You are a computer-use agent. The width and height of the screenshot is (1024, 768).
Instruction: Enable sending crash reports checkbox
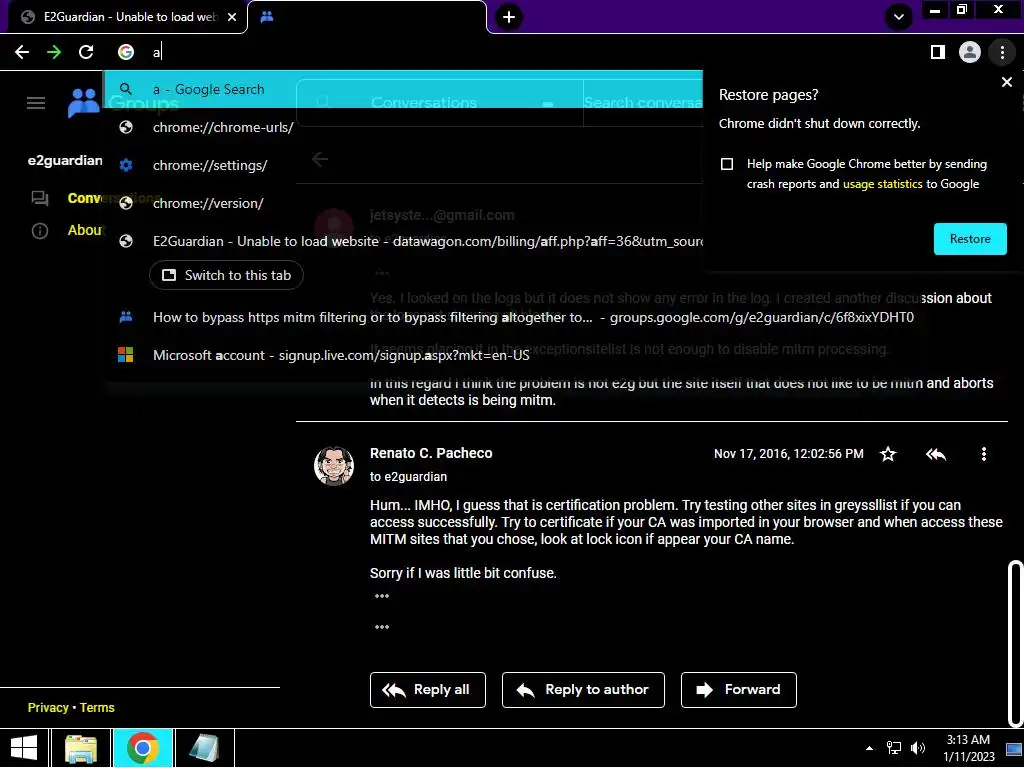(x=727, y=164)
